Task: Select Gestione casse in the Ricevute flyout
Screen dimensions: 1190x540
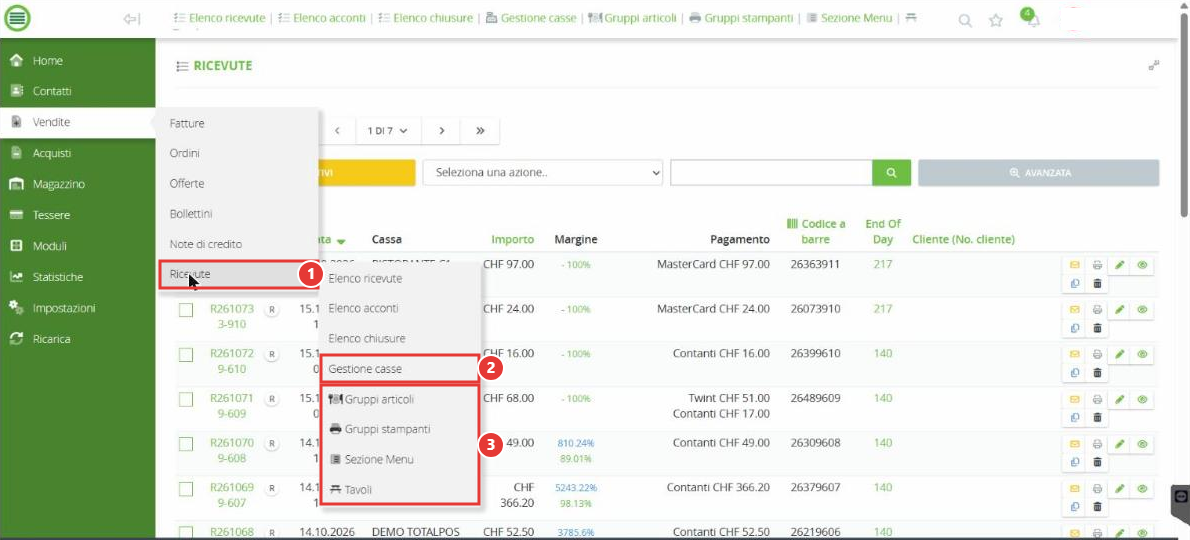Action: point(365,369)
